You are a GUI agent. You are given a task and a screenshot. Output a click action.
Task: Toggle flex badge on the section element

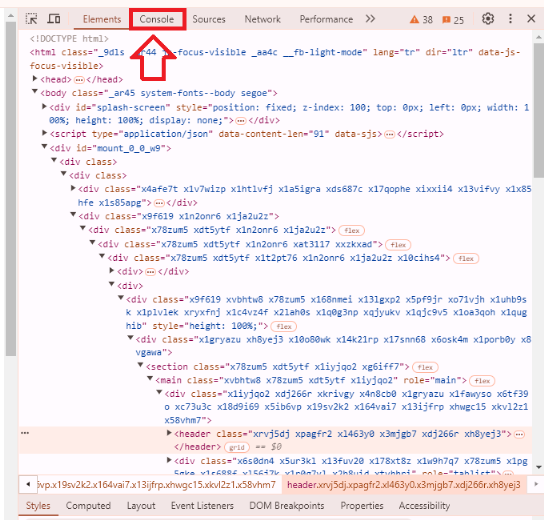point(425,367)
